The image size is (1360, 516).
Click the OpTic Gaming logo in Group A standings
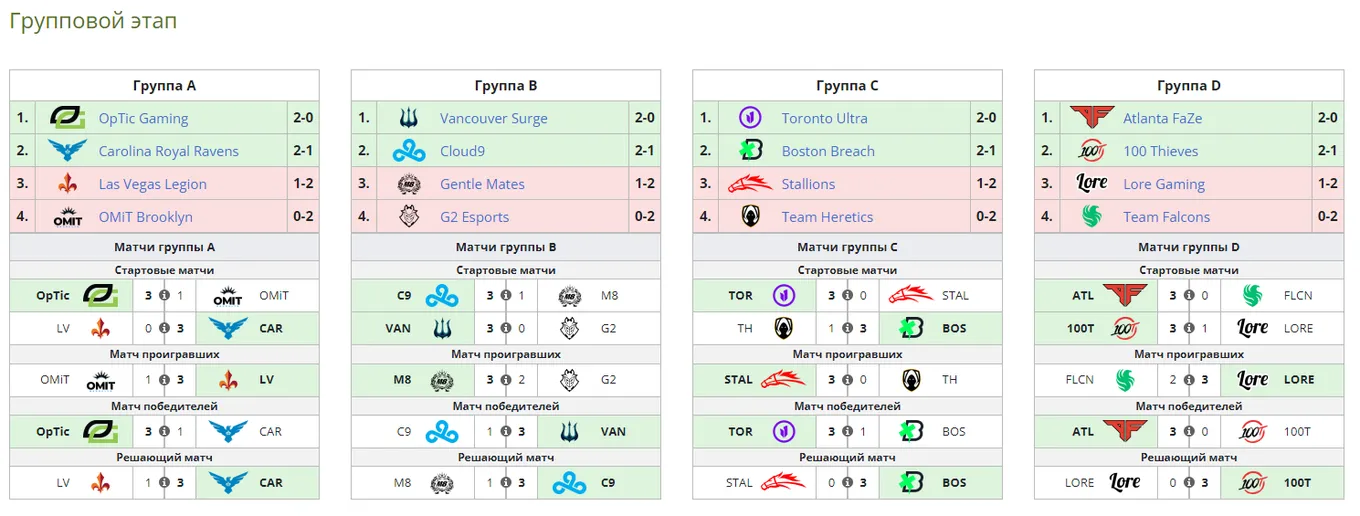pyautogui.click(x=68, y=118)
